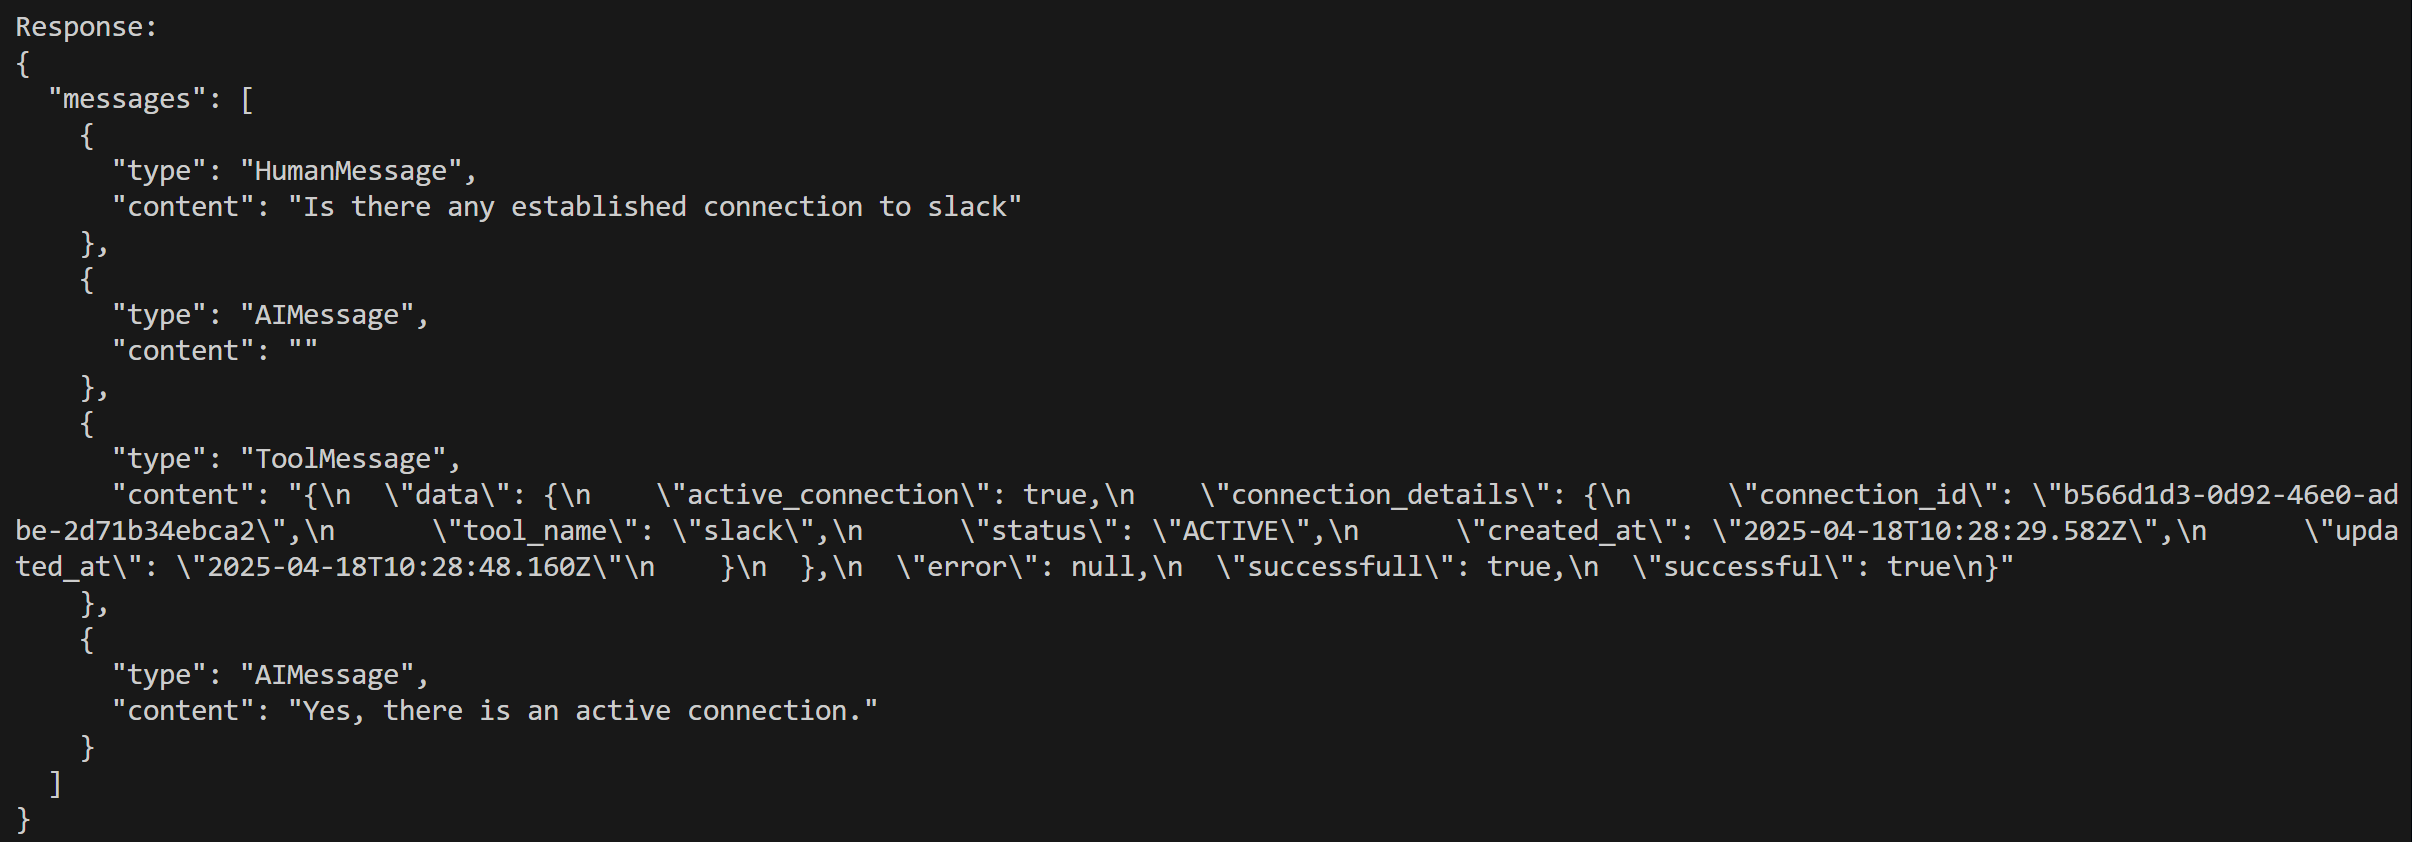Click the closing square bracket of the messages array
Image resolution: width=2412 pixels, height=842 pixels.
[55, 783]
